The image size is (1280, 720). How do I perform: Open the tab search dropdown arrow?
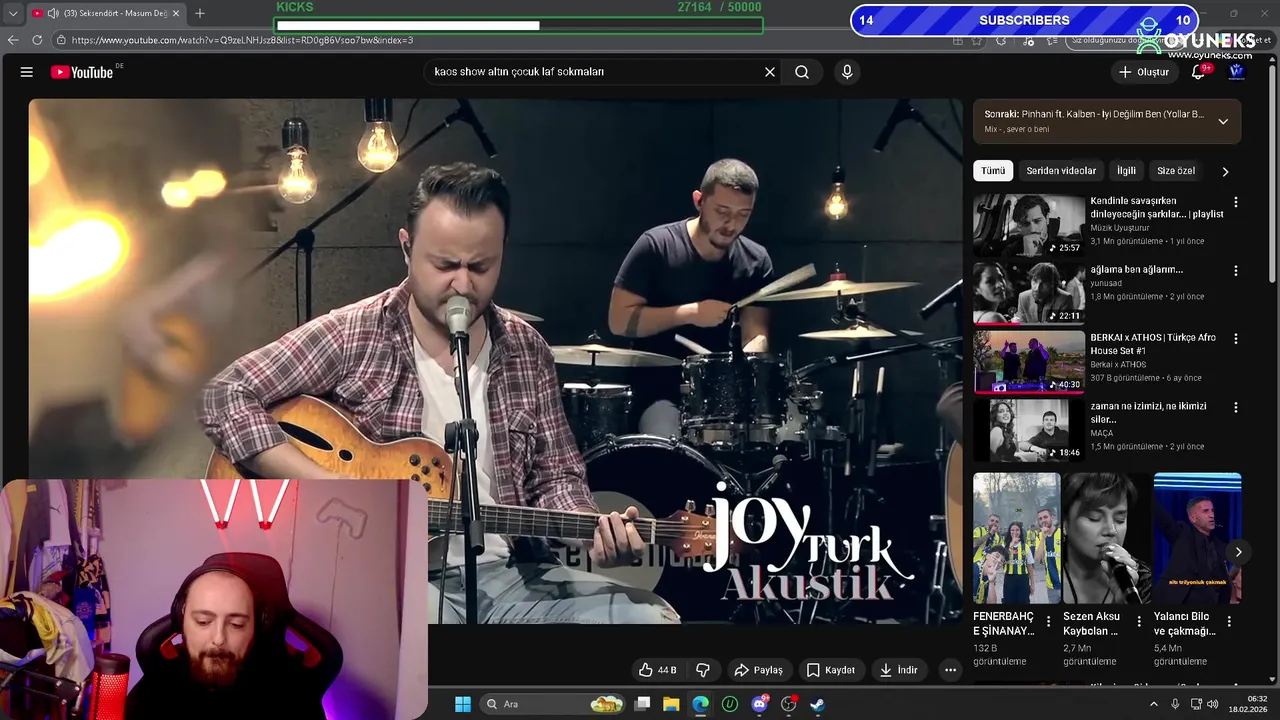pos(12,13)
